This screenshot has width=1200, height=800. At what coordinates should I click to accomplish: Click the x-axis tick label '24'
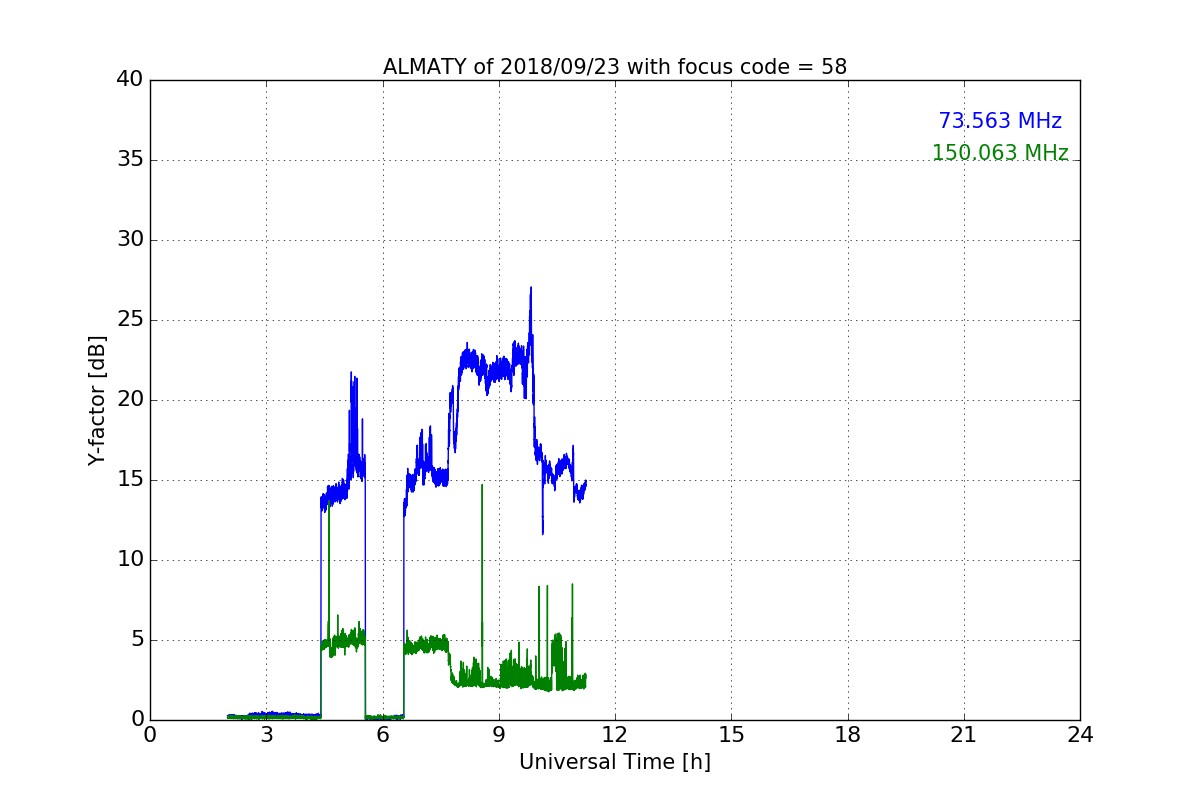[x=1080, y=735]
